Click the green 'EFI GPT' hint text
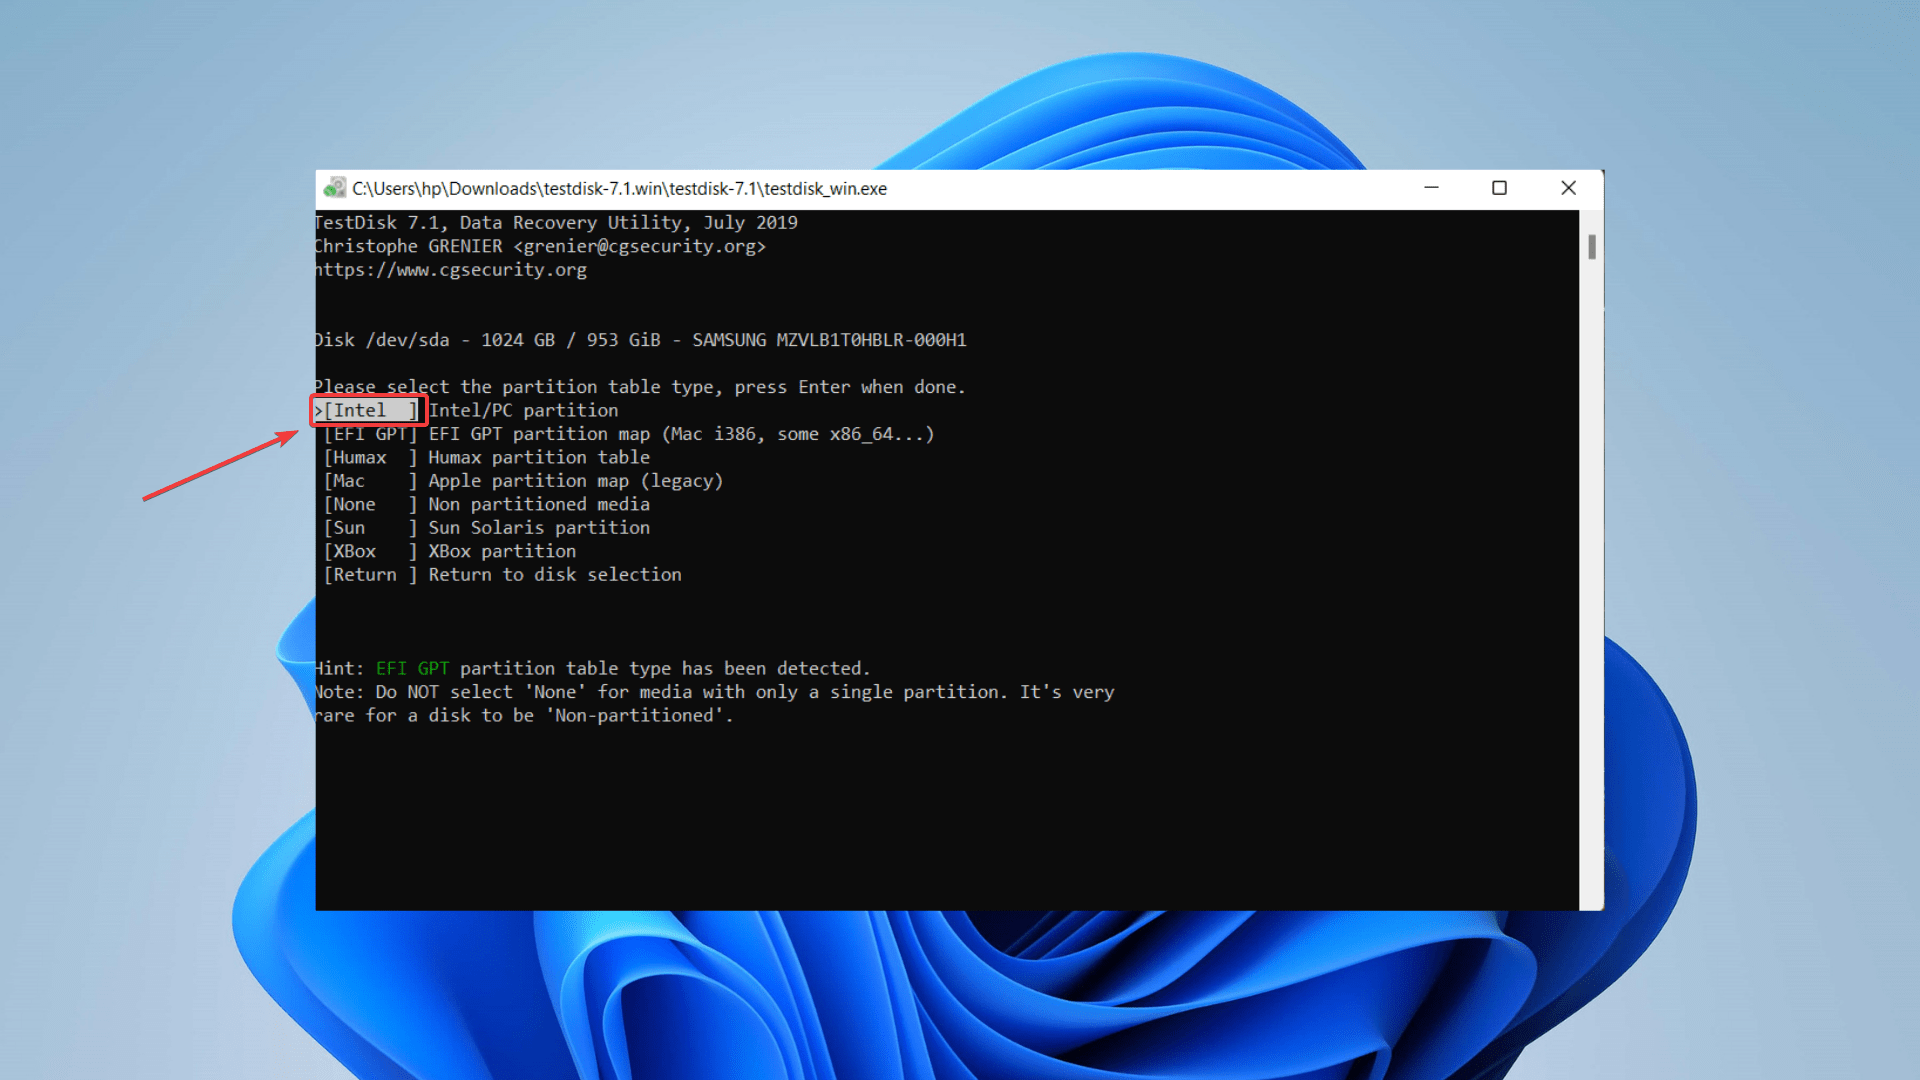The height and width of the screenshot is (1080, 1920). click(412, 668)
